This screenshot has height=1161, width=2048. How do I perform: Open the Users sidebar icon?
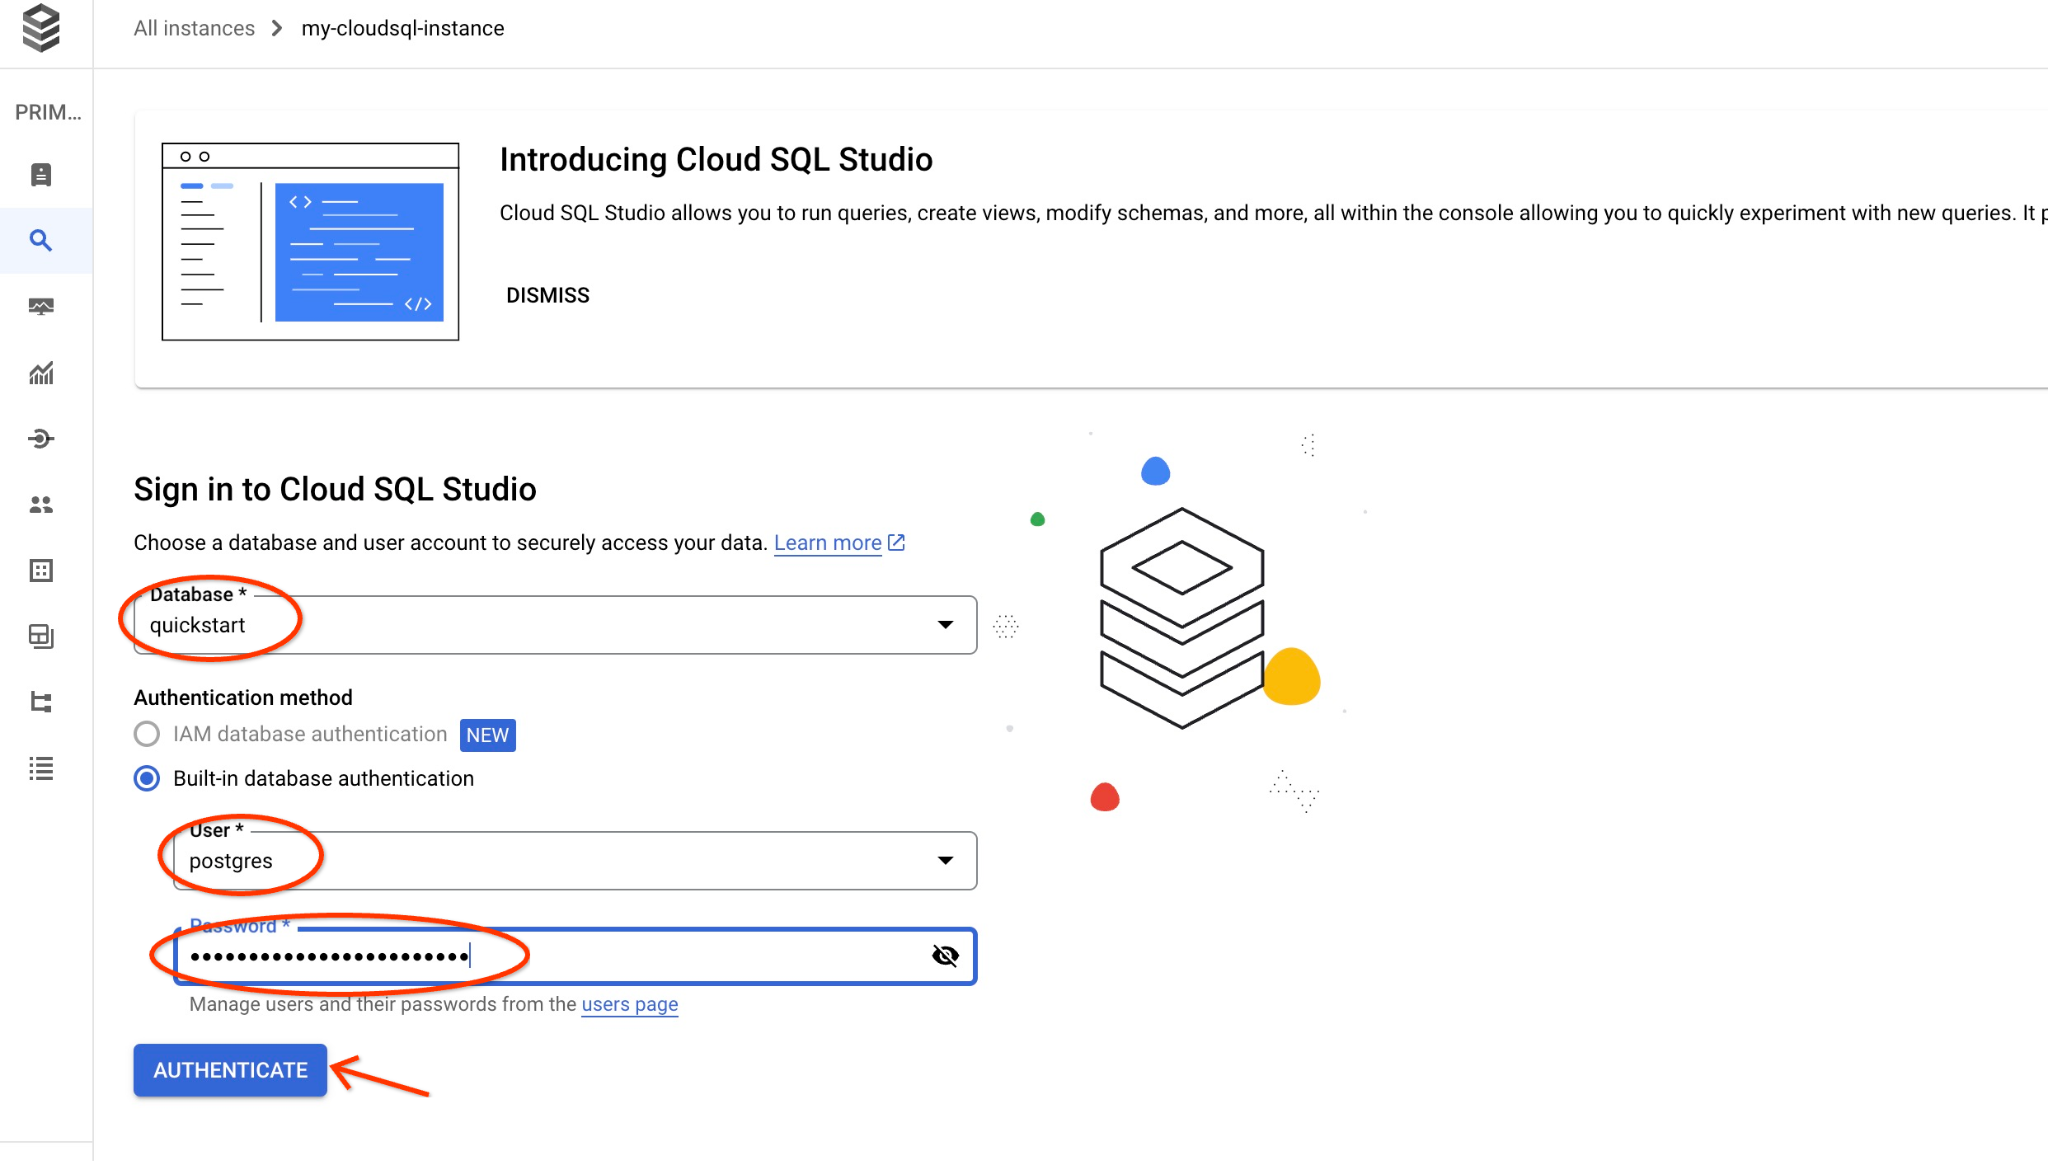click(x=41, y=505)
